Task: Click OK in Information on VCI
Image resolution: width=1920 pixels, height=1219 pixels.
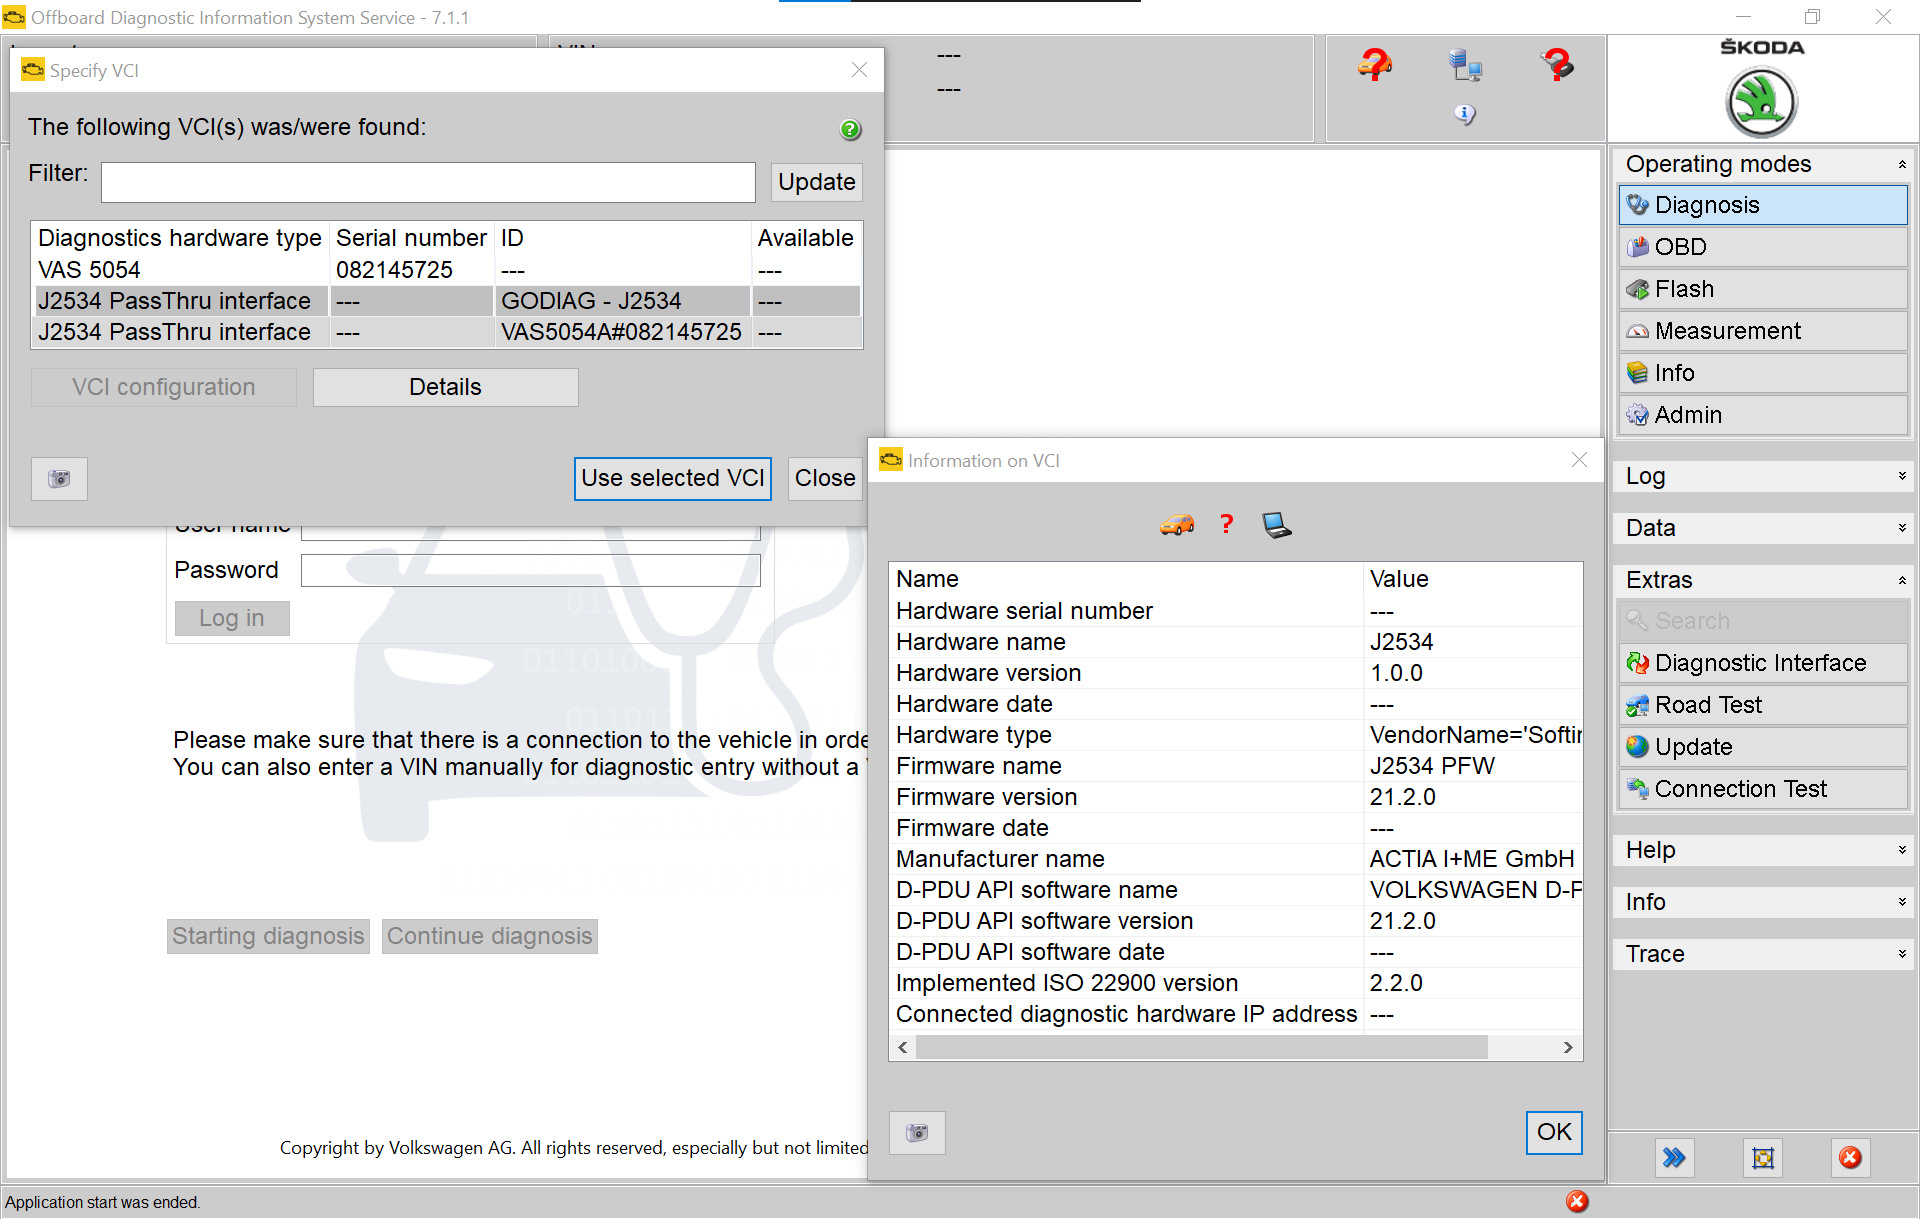Action: [x=1554, y=1132]
